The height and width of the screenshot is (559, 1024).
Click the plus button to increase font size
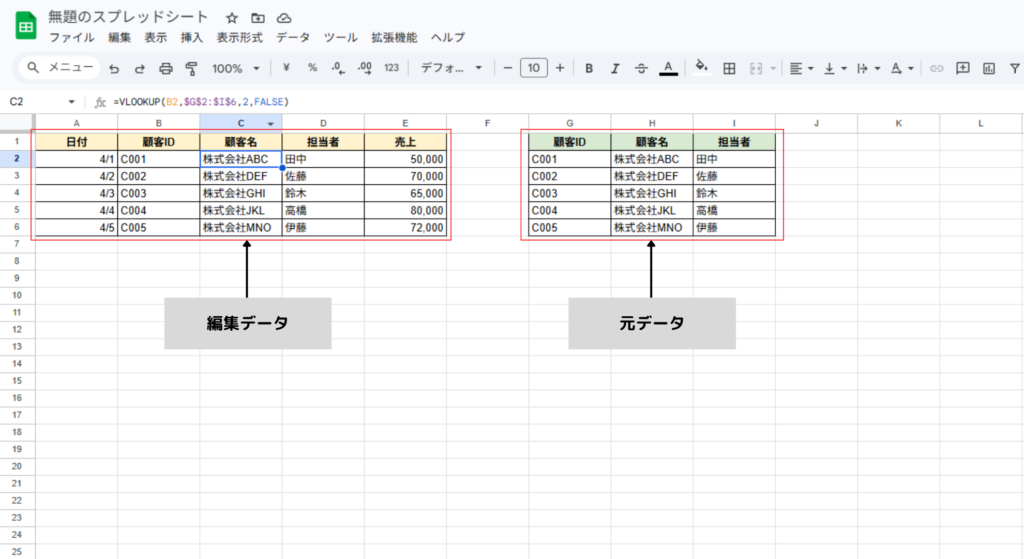(x=559, y=68)
